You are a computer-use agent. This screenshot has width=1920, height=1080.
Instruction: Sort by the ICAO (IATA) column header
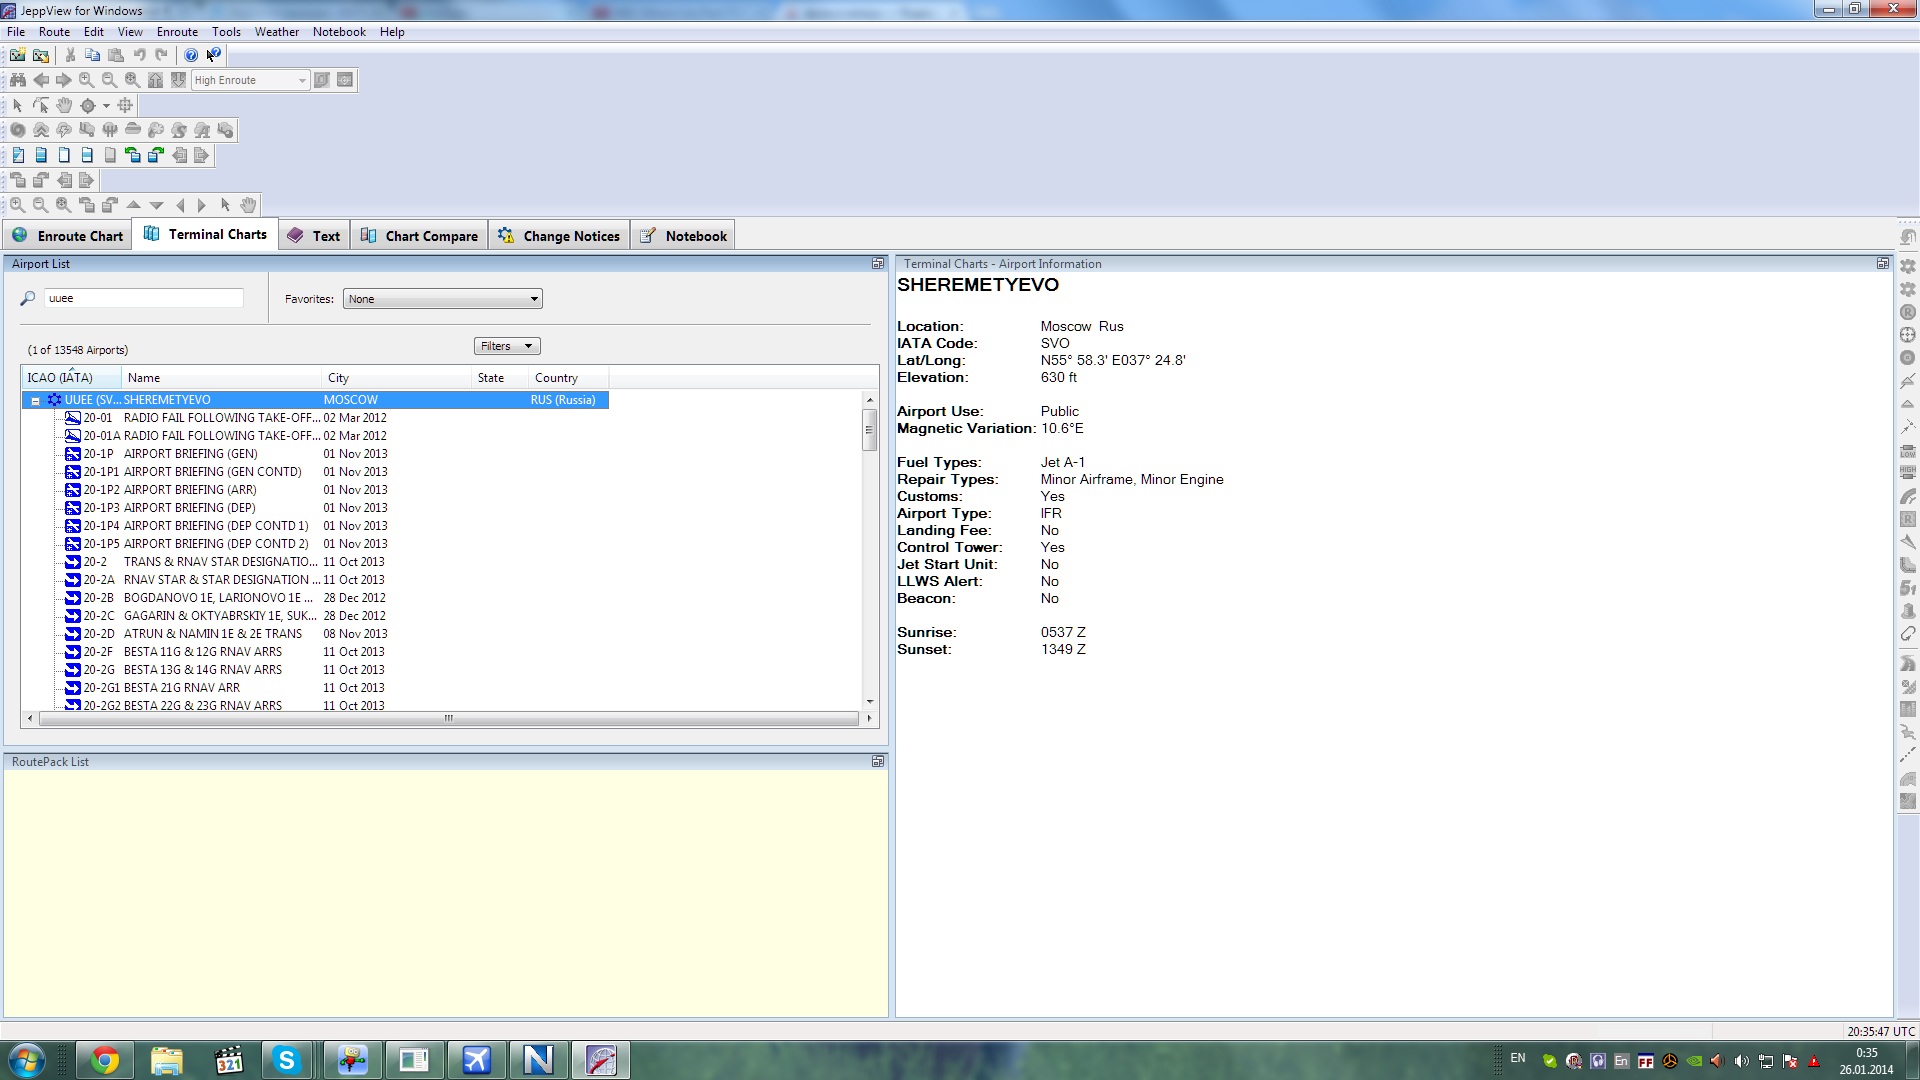click(71, 378)
